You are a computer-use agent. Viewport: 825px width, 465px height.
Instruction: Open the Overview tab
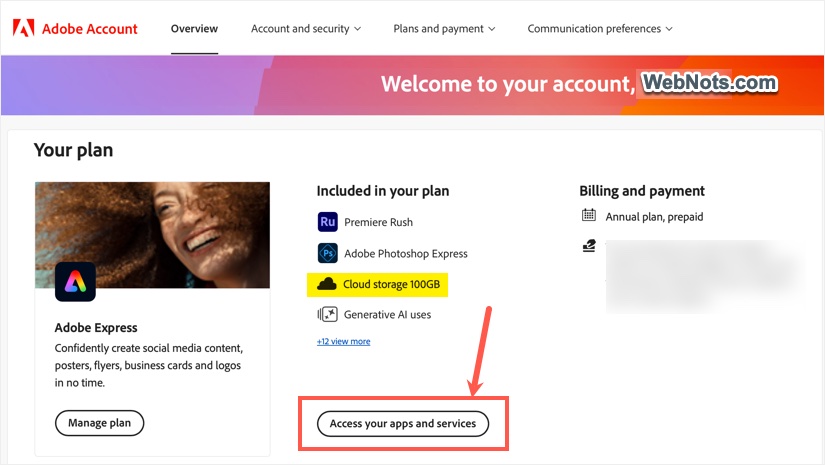(194, 29)
